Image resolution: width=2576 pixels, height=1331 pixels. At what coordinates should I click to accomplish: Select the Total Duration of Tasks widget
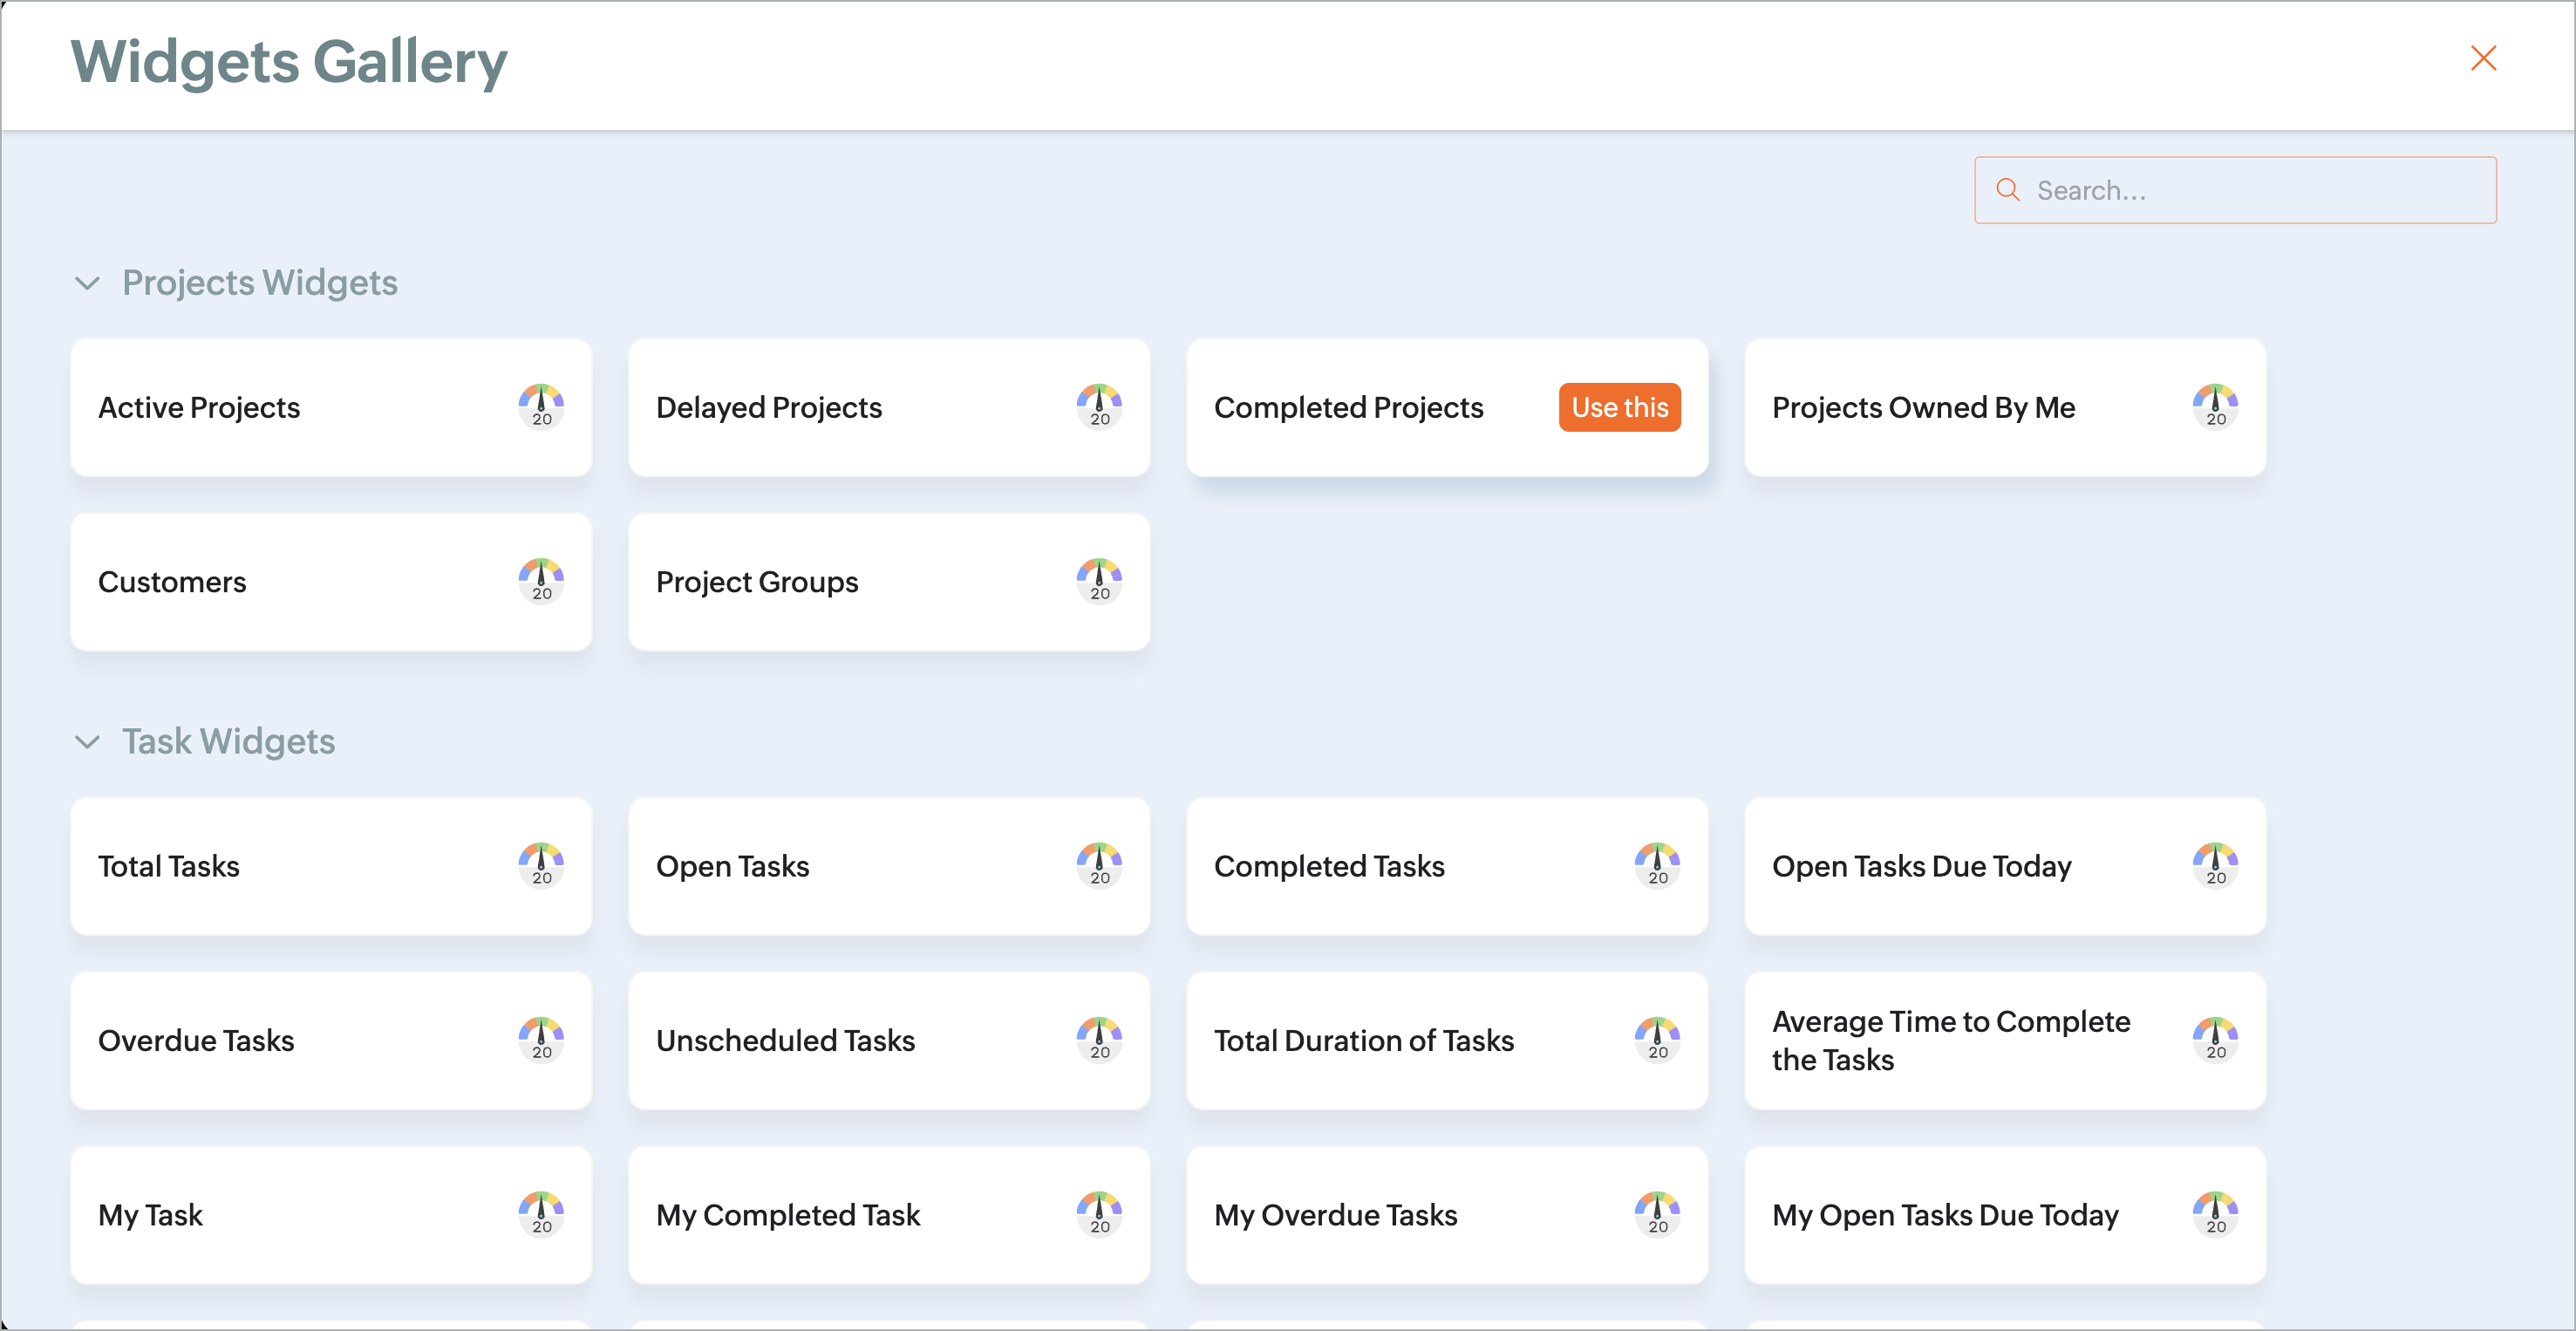coord(1364,1040)
